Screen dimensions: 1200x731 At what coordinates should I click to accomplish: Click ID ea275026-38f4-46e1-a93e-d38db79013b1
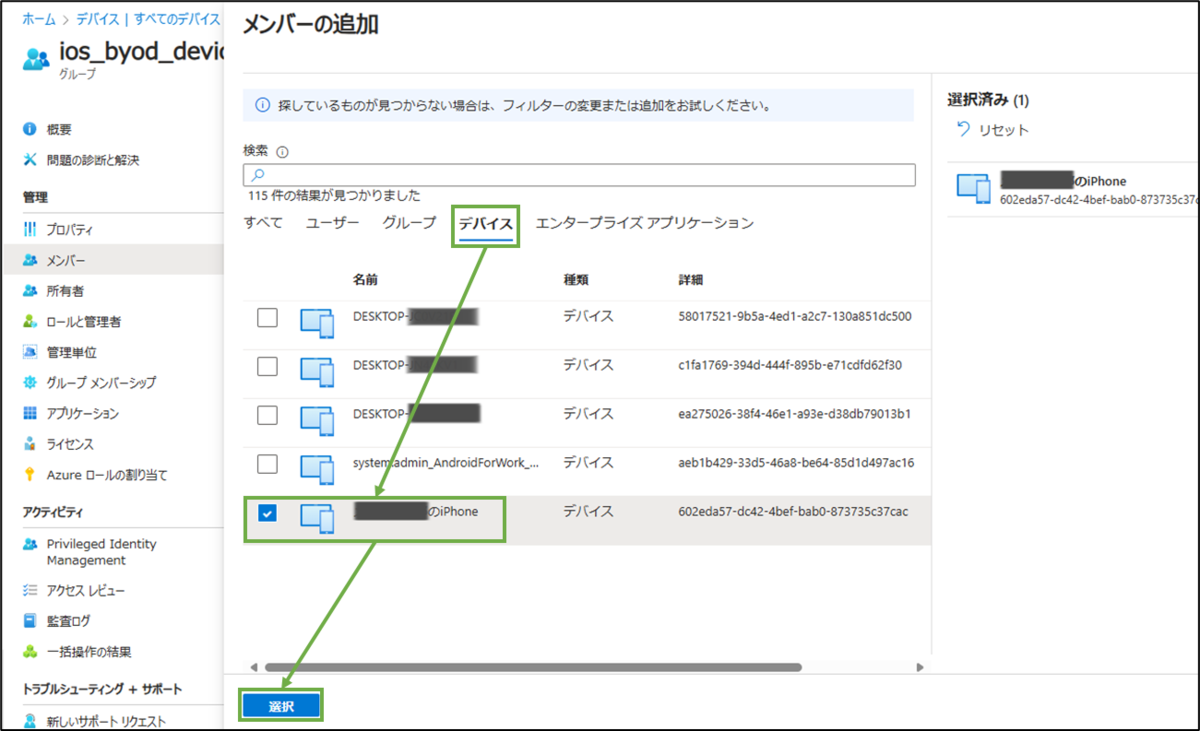794,414
